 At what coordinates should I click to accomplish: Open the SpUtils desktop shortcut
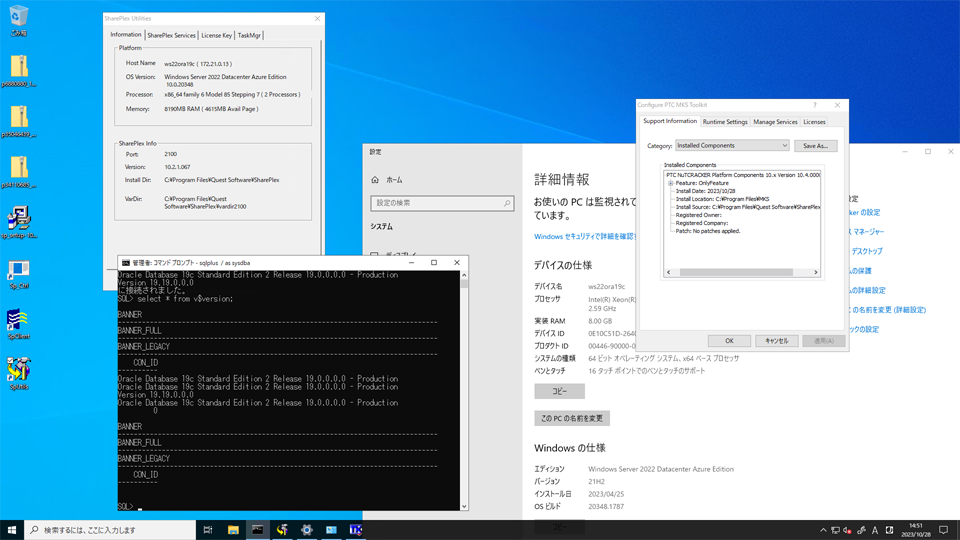click(x=19, y=374)
